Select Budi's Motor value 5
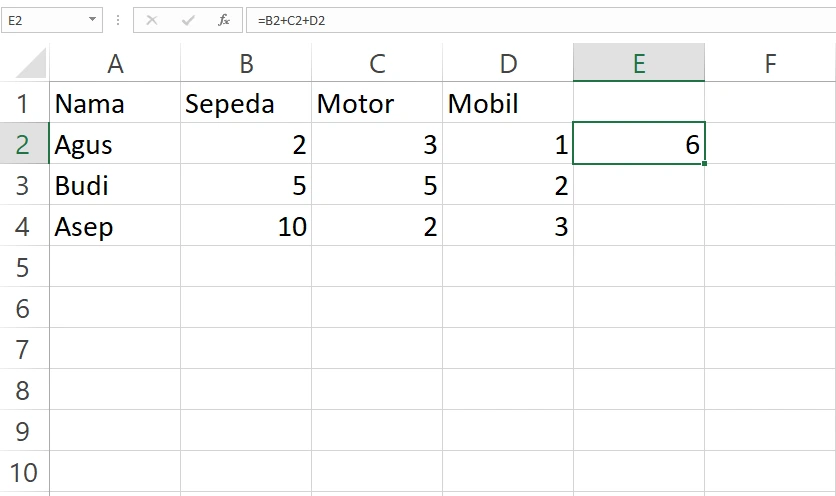Image resolution: width=836 pixels, height=496 pixels. click(x=377, y=185)
